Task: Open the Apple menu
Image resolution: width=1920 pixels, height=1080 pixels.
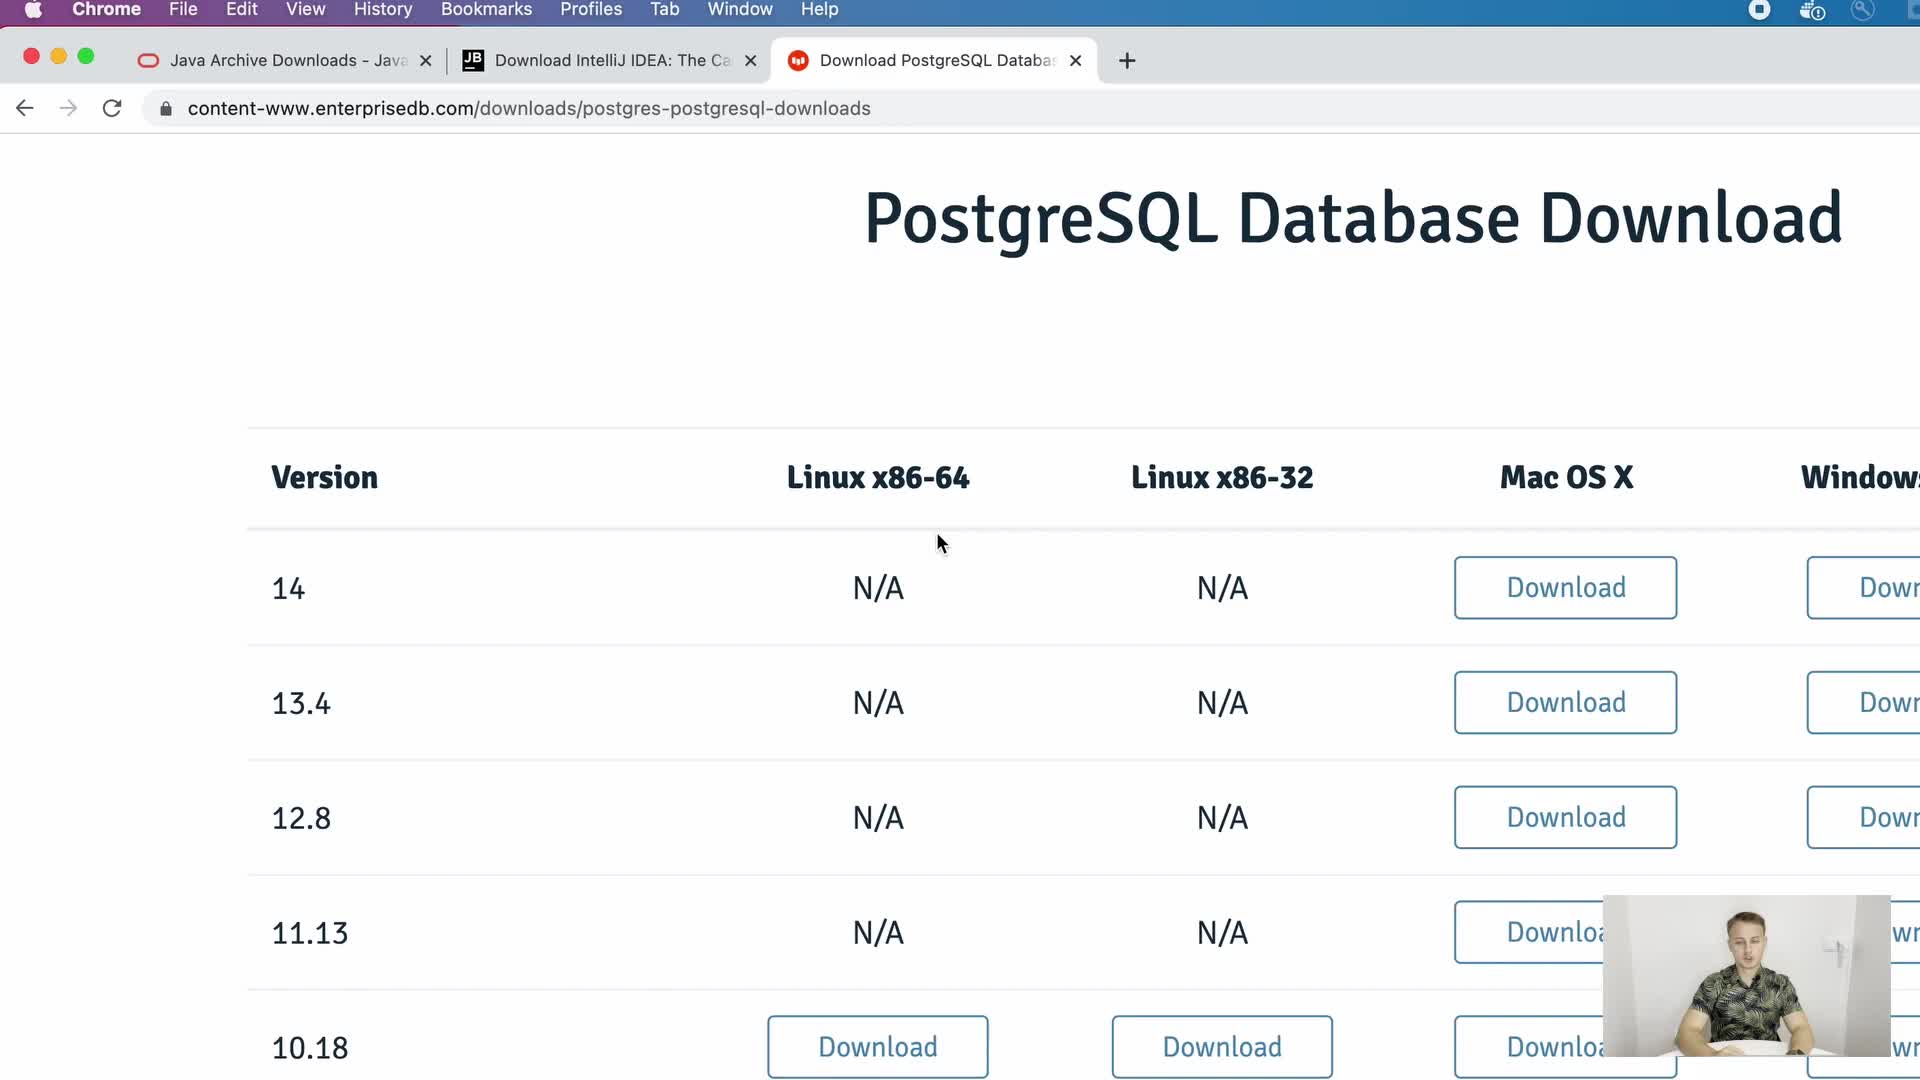Action: point(33,10)
